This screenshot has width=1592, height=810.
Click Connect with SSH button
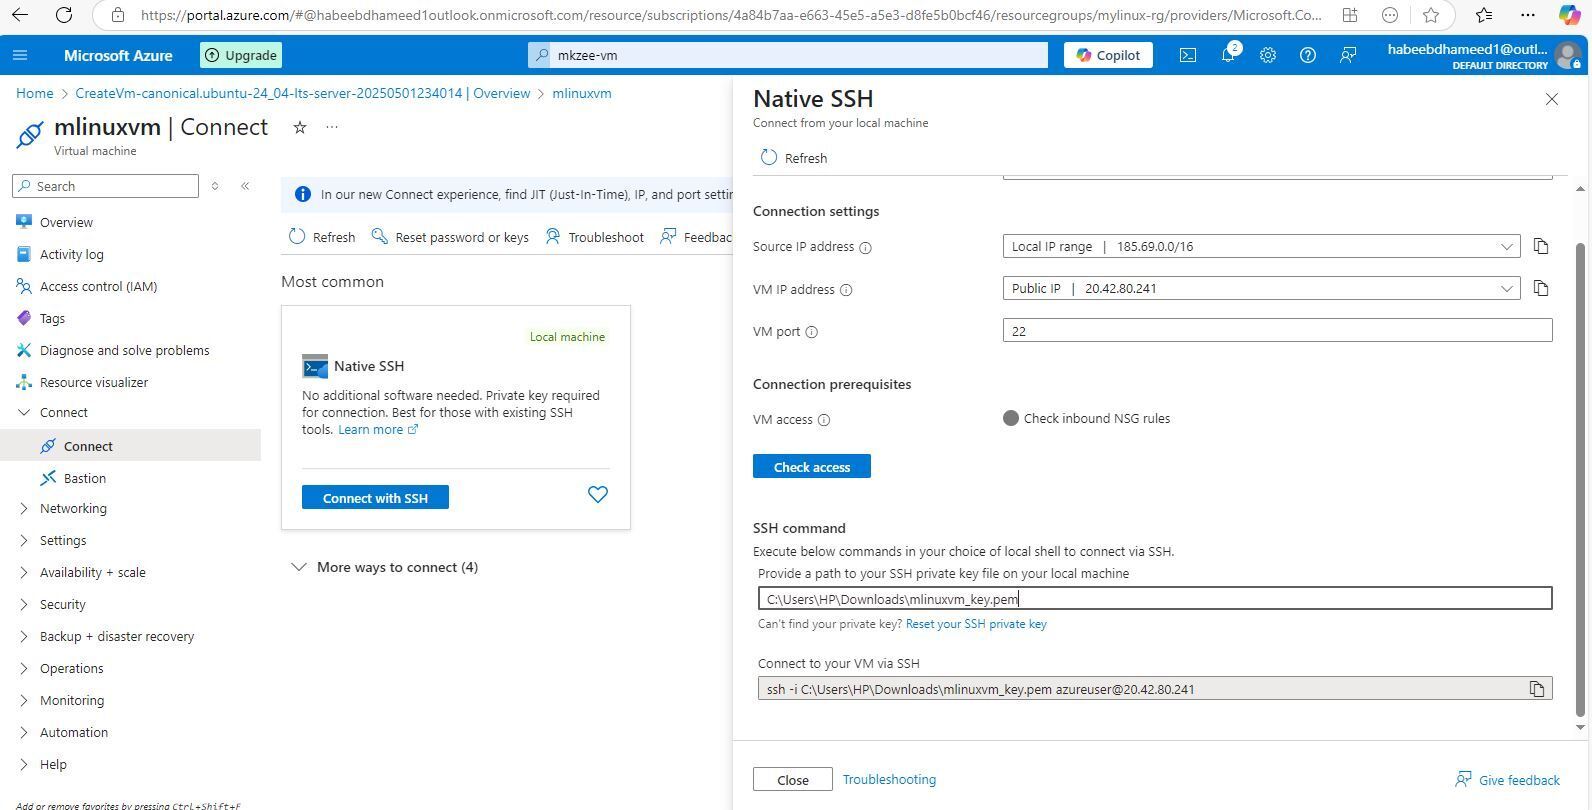click(375, 498)
